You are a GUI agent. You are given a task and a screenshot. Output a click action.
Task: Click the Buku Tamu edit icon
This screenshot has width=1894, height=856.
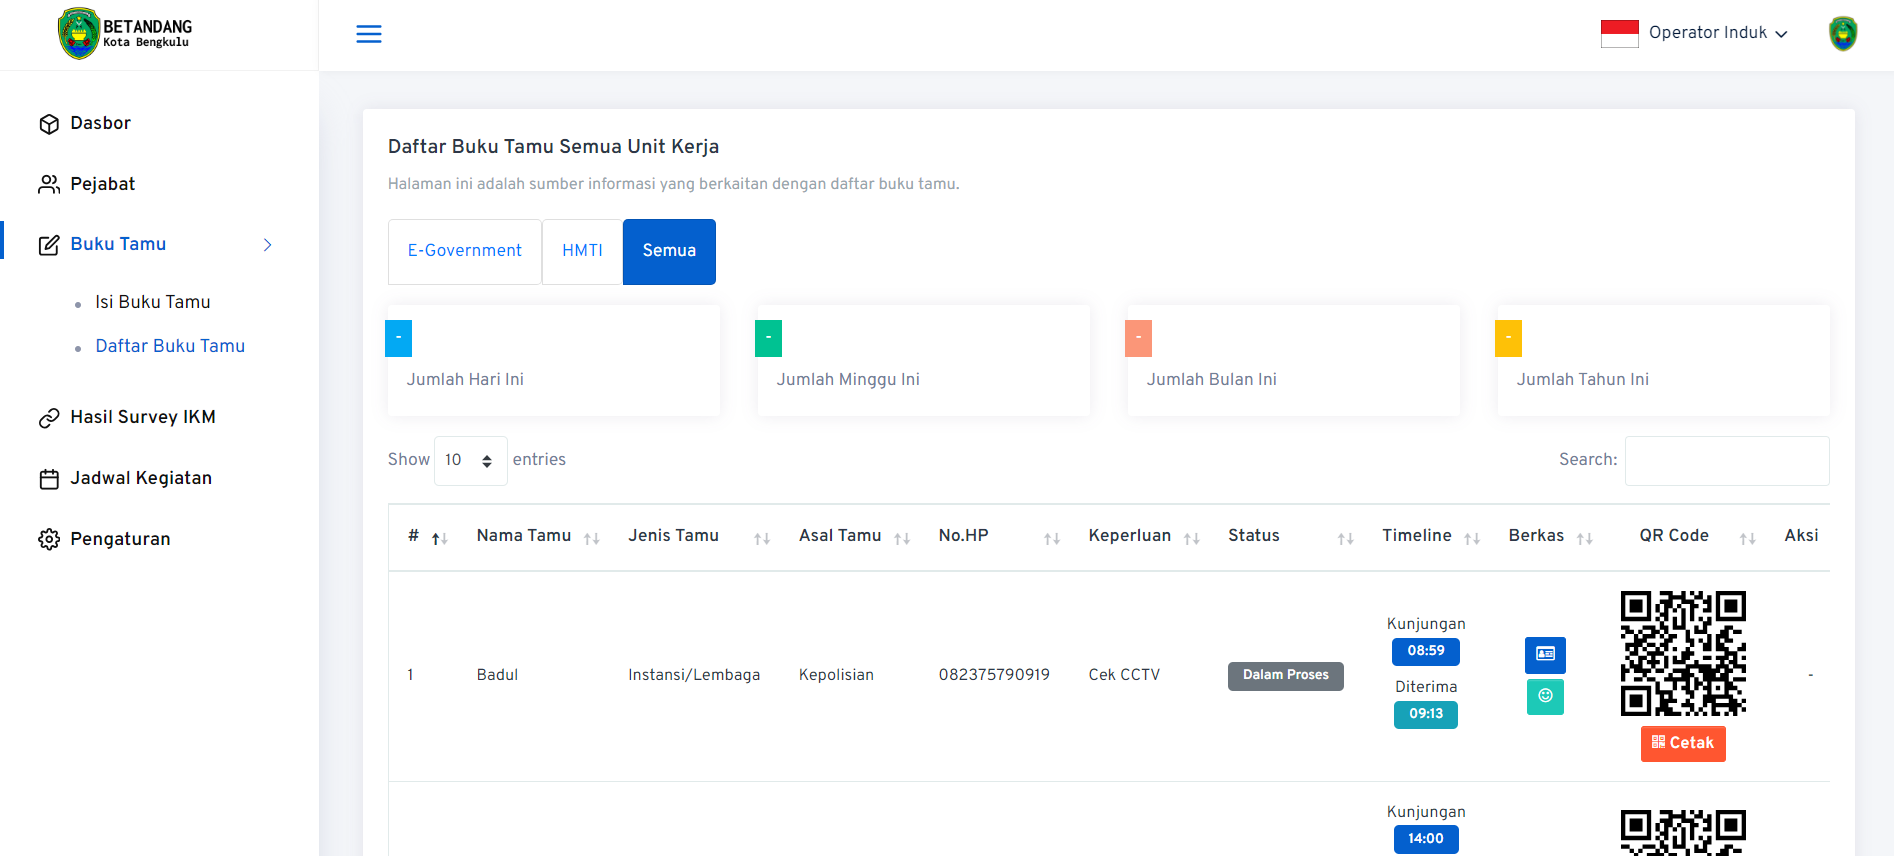49,245
